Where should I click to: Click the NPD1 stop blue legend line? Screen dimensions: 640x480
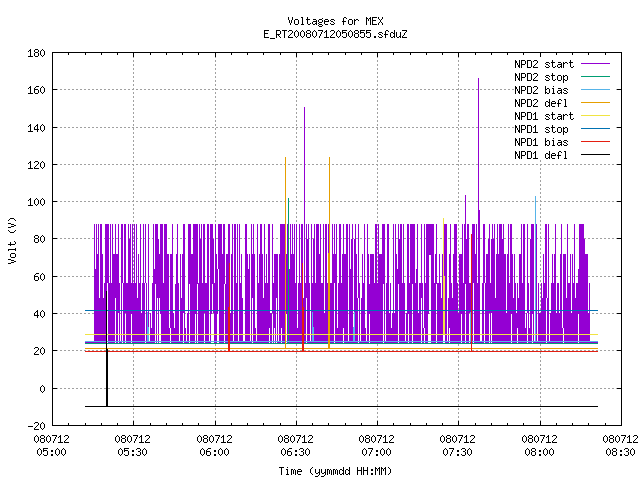pyautogui.click(x=595, y=129)
